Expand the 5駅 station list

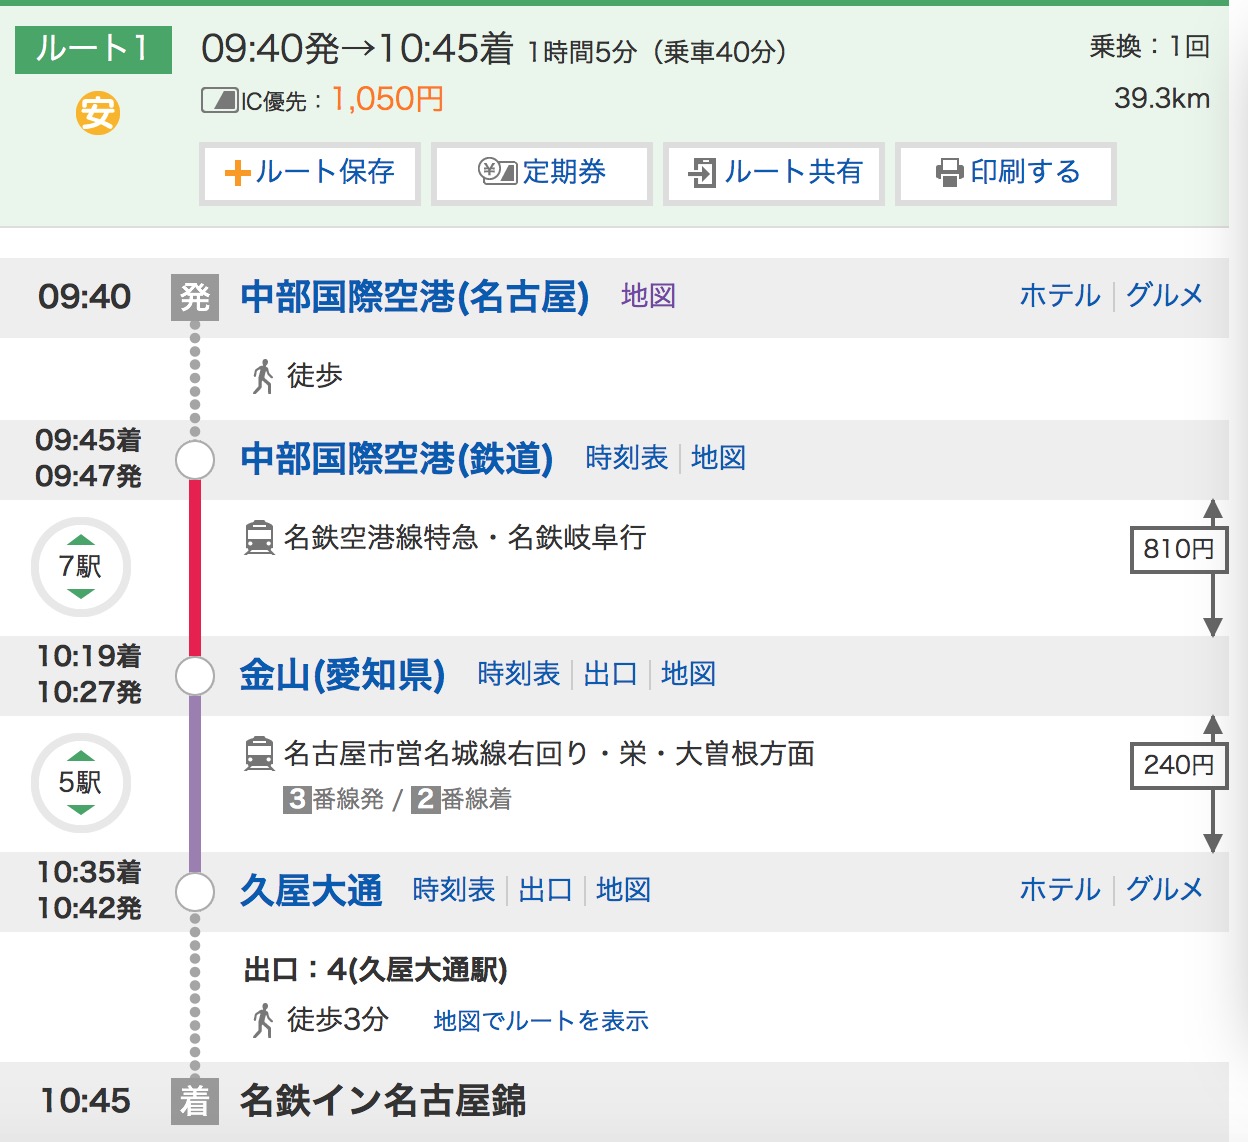point(81,783)
